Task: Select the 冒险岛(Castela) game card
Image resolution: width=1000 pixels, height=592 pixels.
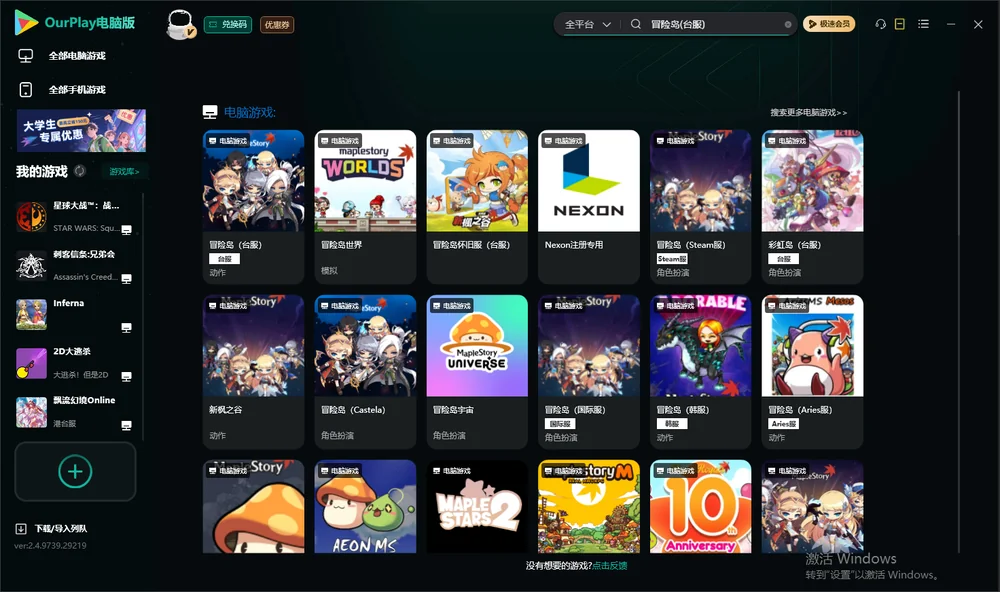Action: (365, 372)
